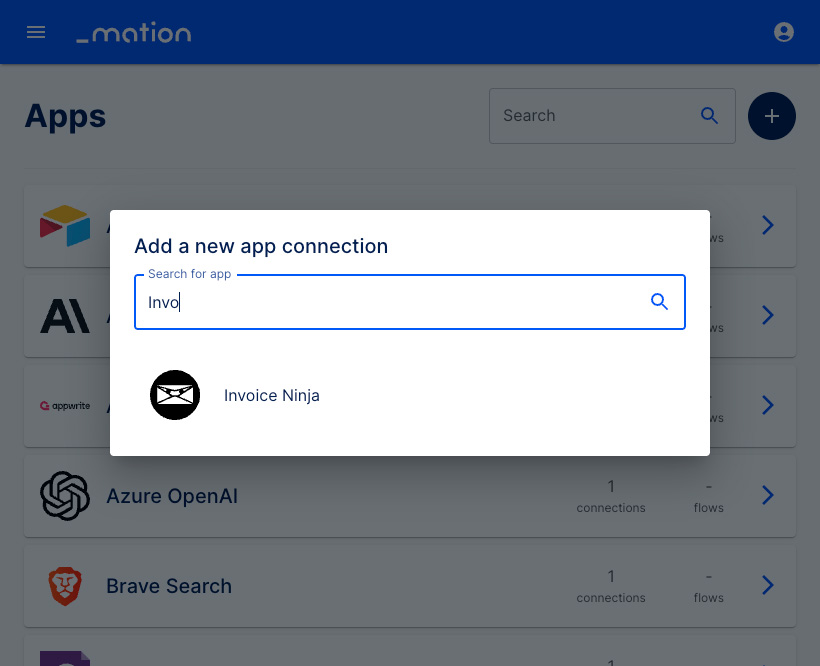Screen dimensions: 820x666
Task: Click the Anthropic app logo
Action: (x=65, y=316)
